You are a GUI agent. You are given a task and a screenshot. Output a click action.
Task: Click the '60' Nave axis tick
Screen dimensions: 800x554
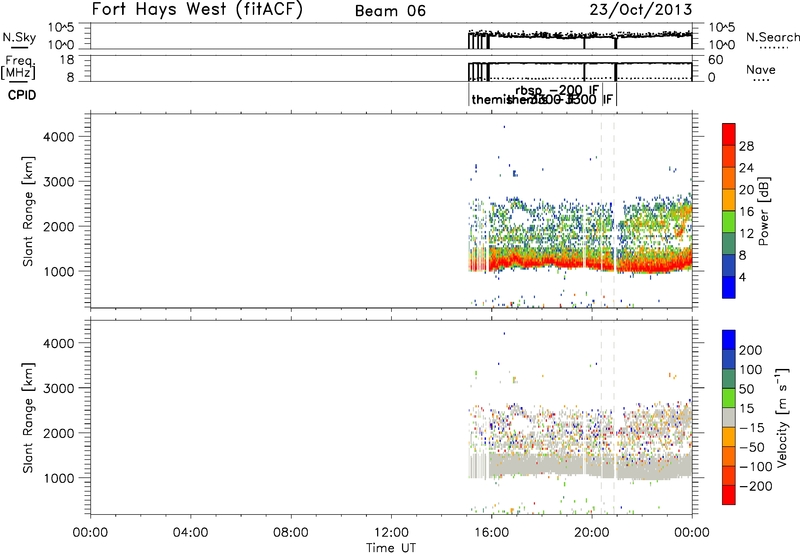715,60
